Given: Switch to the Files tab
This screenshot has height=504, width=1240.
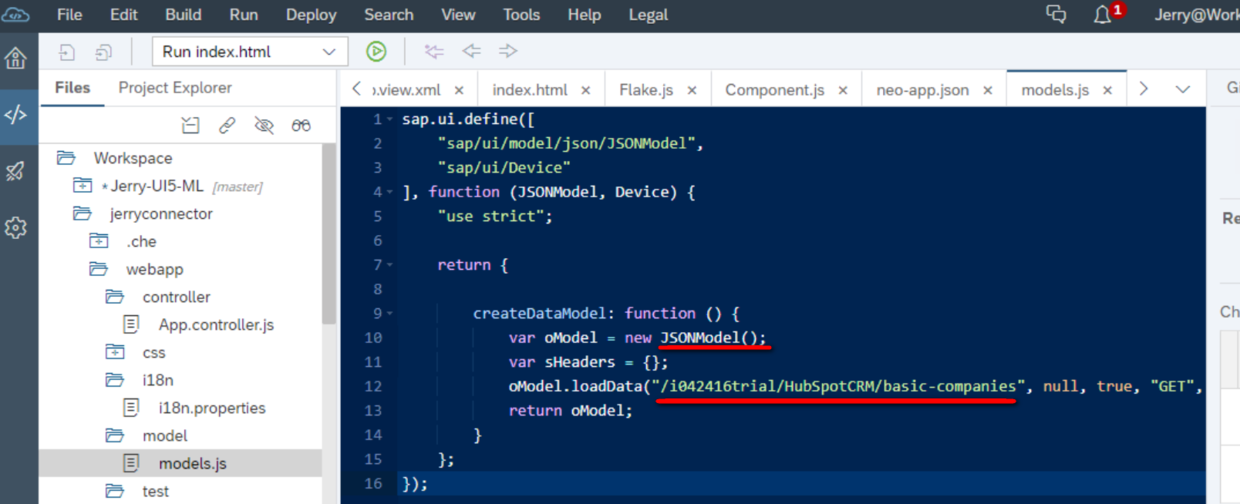Looking at the screenshot, I should 72,88.
